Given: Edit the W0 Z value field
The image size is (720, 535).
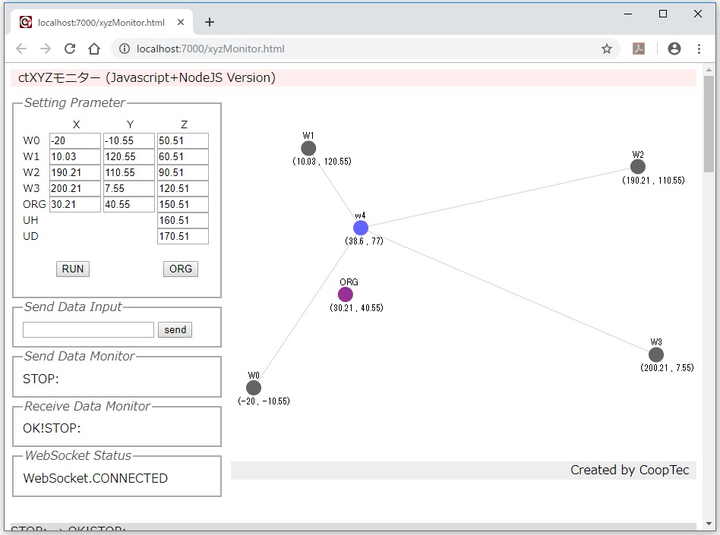Looking at the screenshot, I should 183,141.
